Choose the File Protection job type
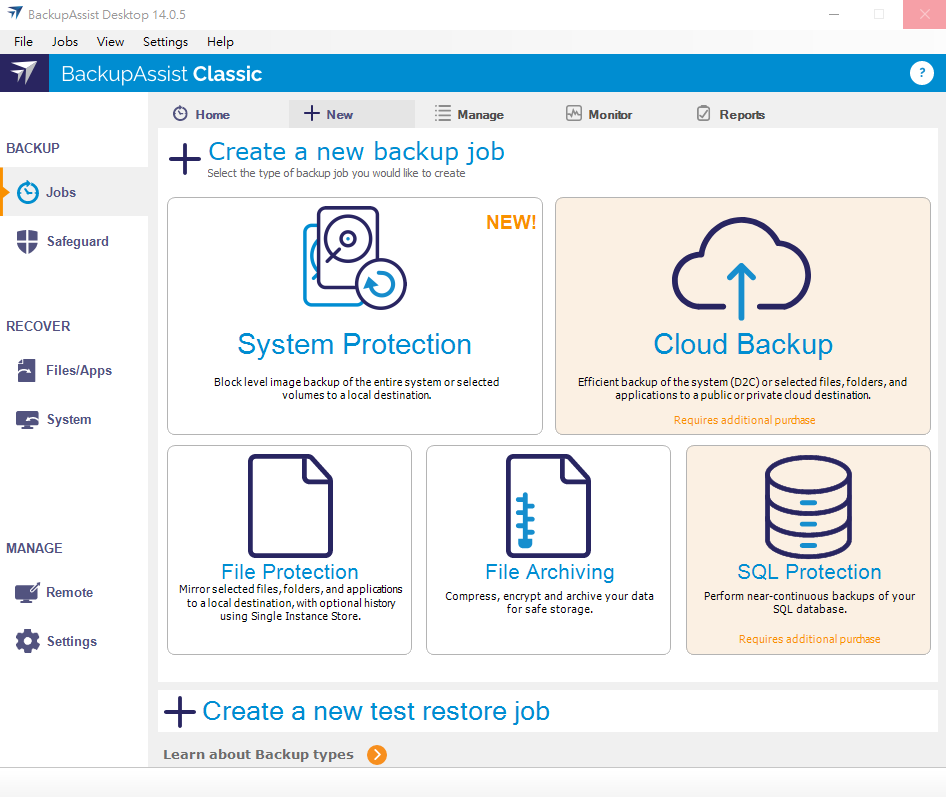This screenshot has height=797, width=946. (x=290, y=550)
